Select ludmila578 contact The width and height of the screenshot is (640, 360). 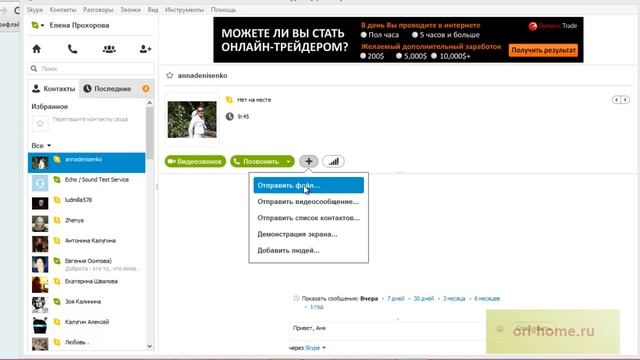(x=87, y=204)
